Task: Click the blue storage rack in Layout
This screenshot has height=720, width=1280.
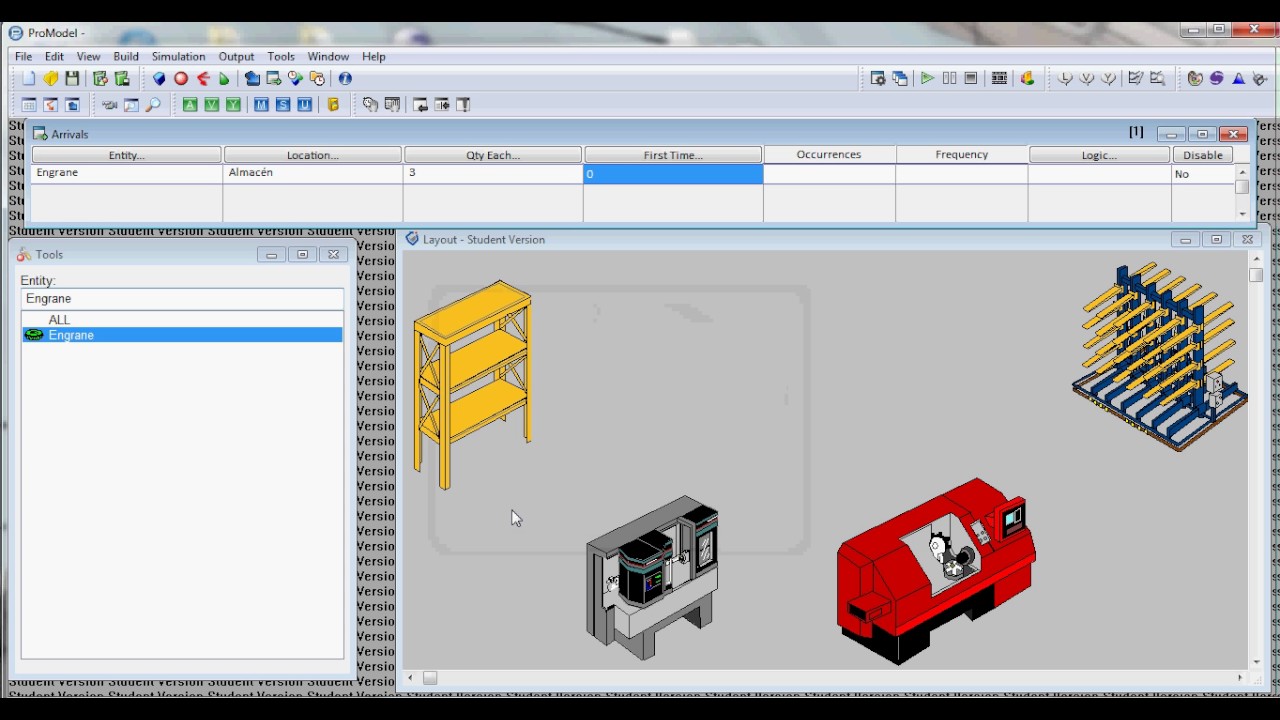Action: pyautogui.click(x=1160, y=358)
